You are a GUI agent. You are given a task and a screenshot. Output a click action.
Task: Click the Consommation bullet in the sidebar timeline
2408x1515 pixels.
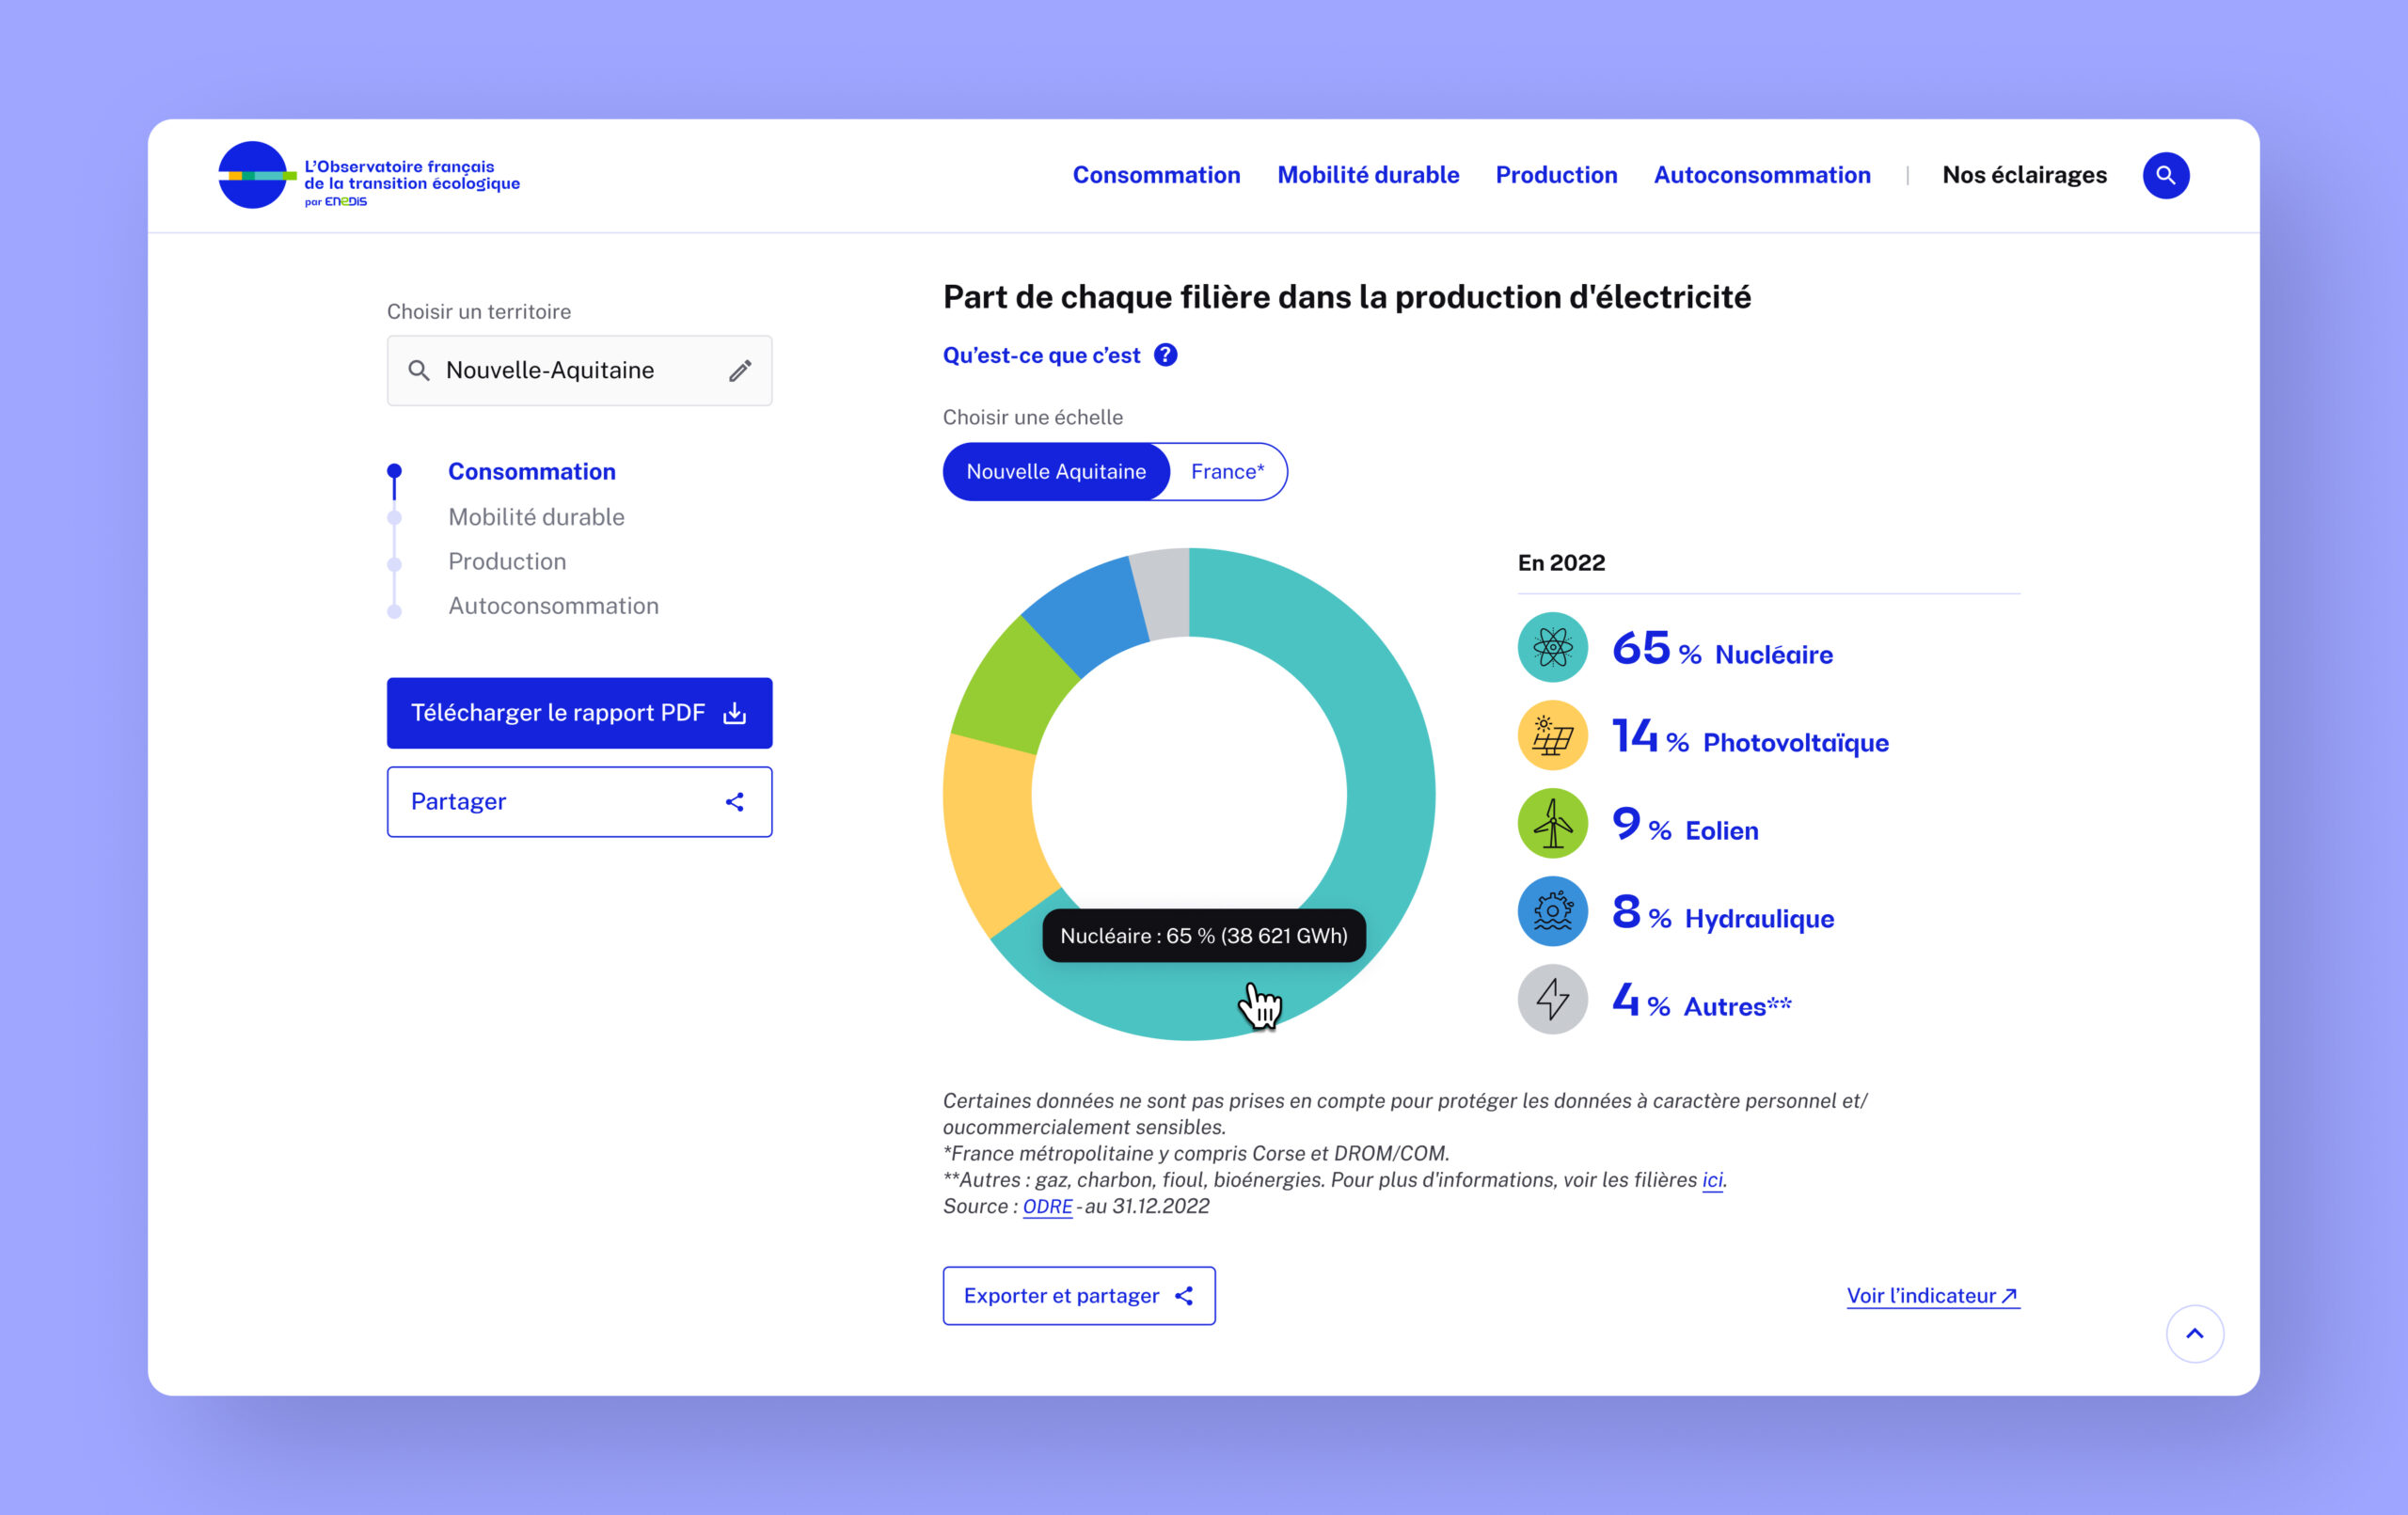(394, 470)
